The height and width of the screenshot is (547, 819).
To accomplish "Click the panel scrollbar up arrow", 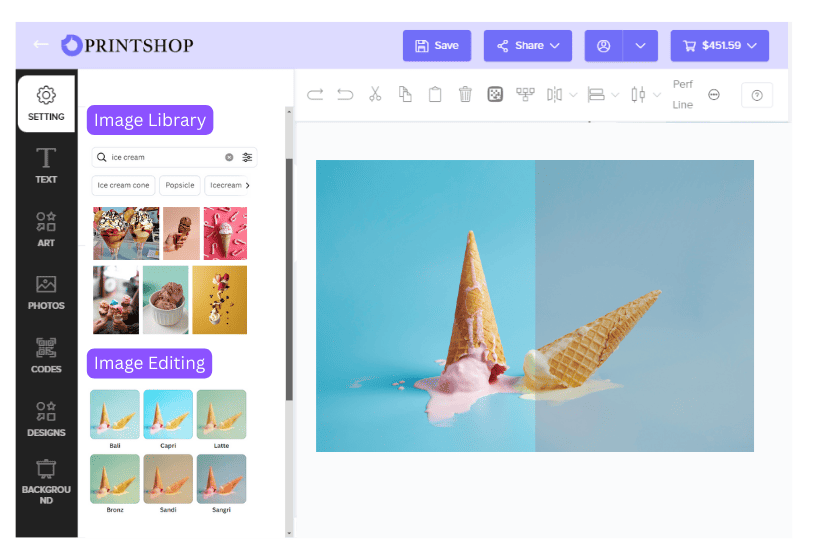I will click(x=289, y=111).
